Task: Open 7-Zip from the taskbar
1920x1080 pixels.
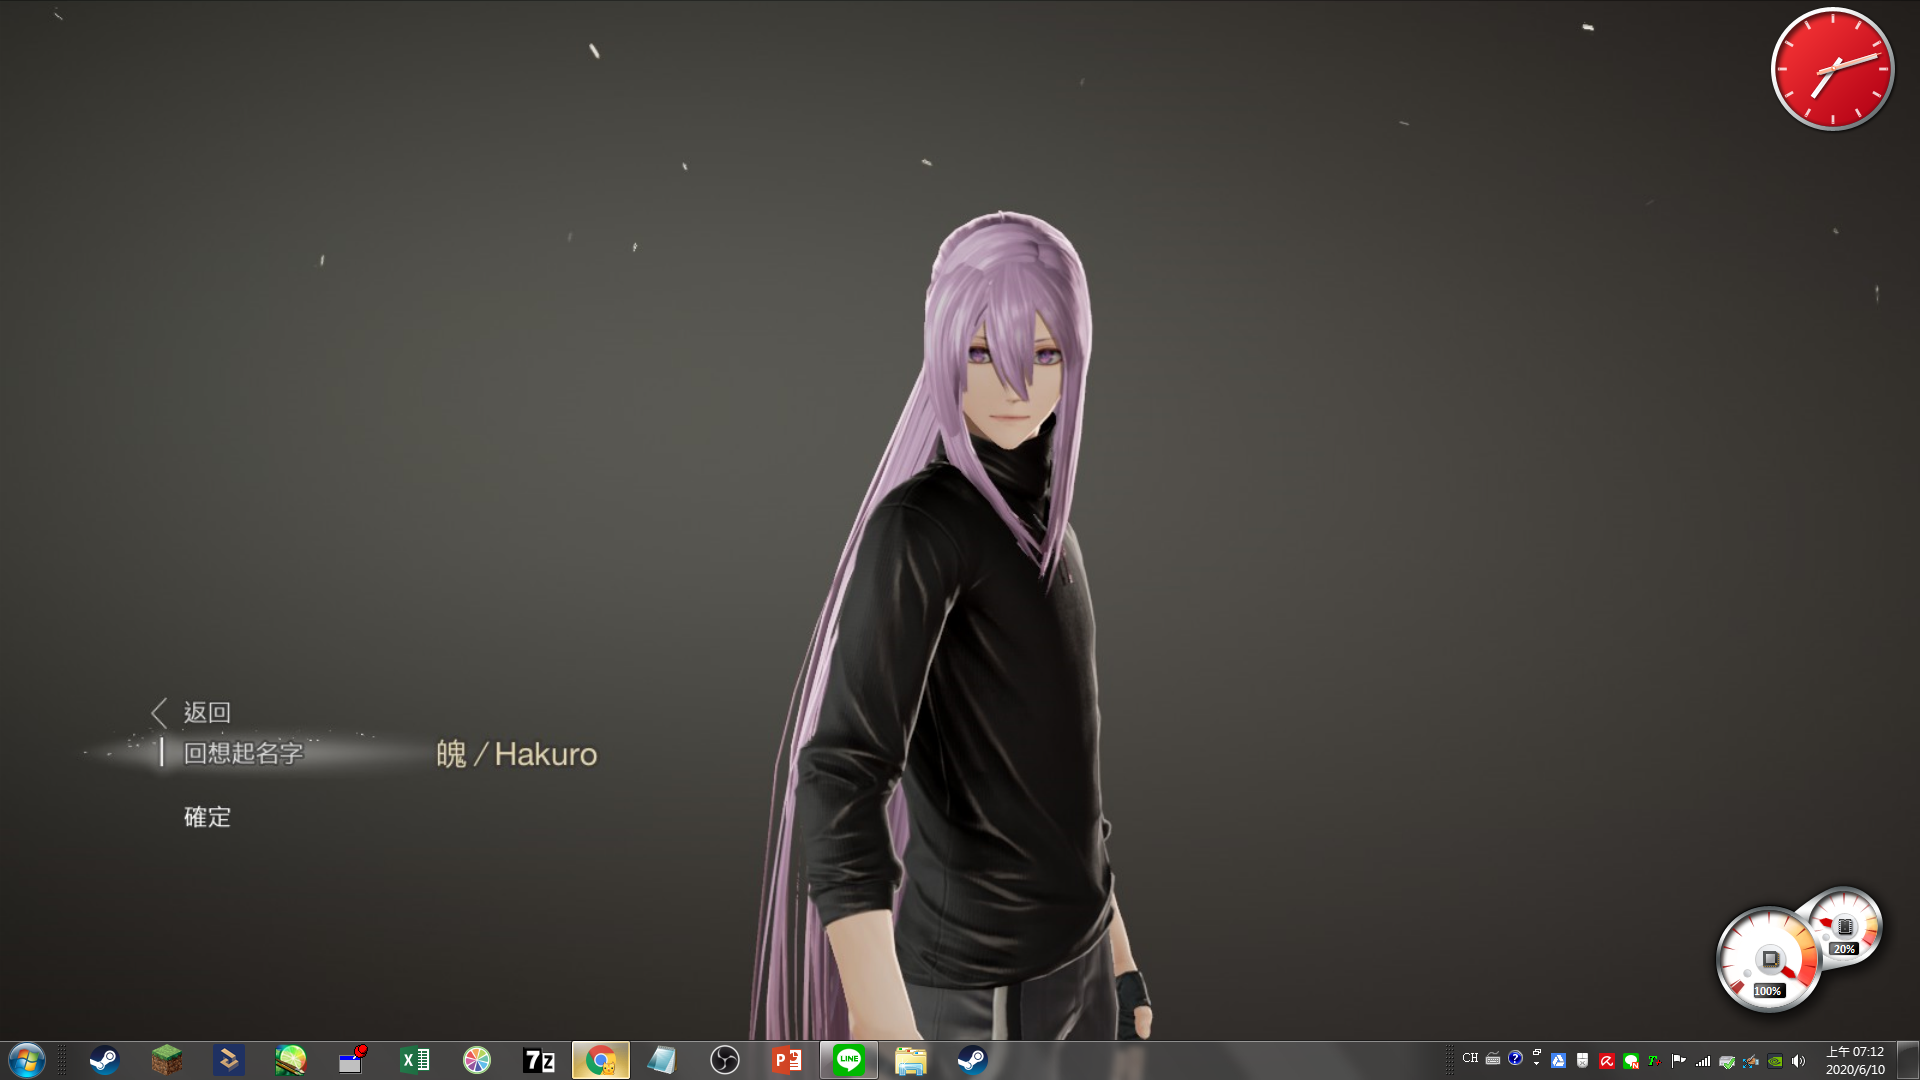Action: (539, 1060)
